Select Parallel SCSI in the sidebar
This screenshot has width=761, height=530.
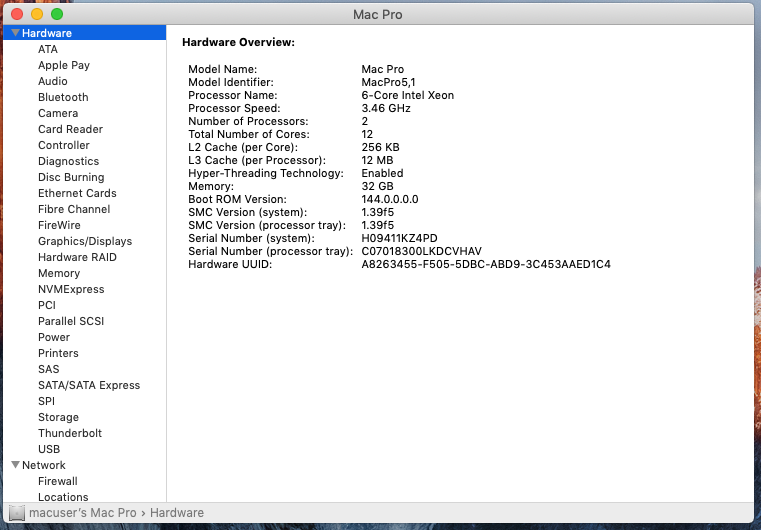[x=71, y=321]
